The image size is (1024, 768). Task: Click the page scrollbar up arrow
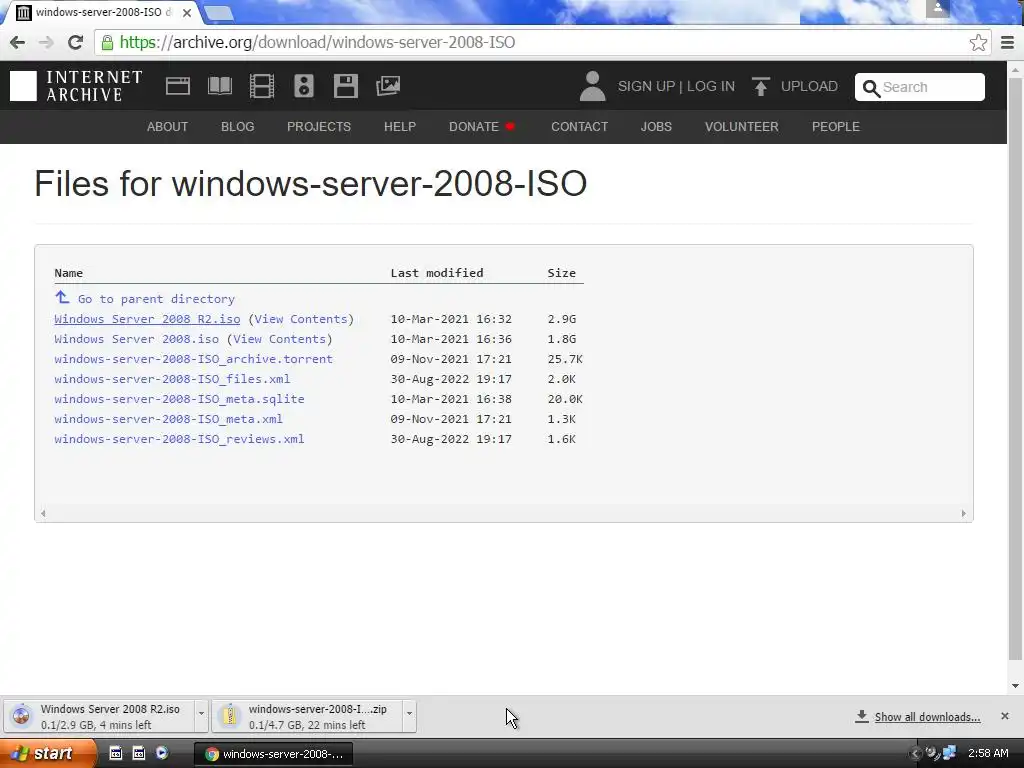click(x=1015, y=69)
